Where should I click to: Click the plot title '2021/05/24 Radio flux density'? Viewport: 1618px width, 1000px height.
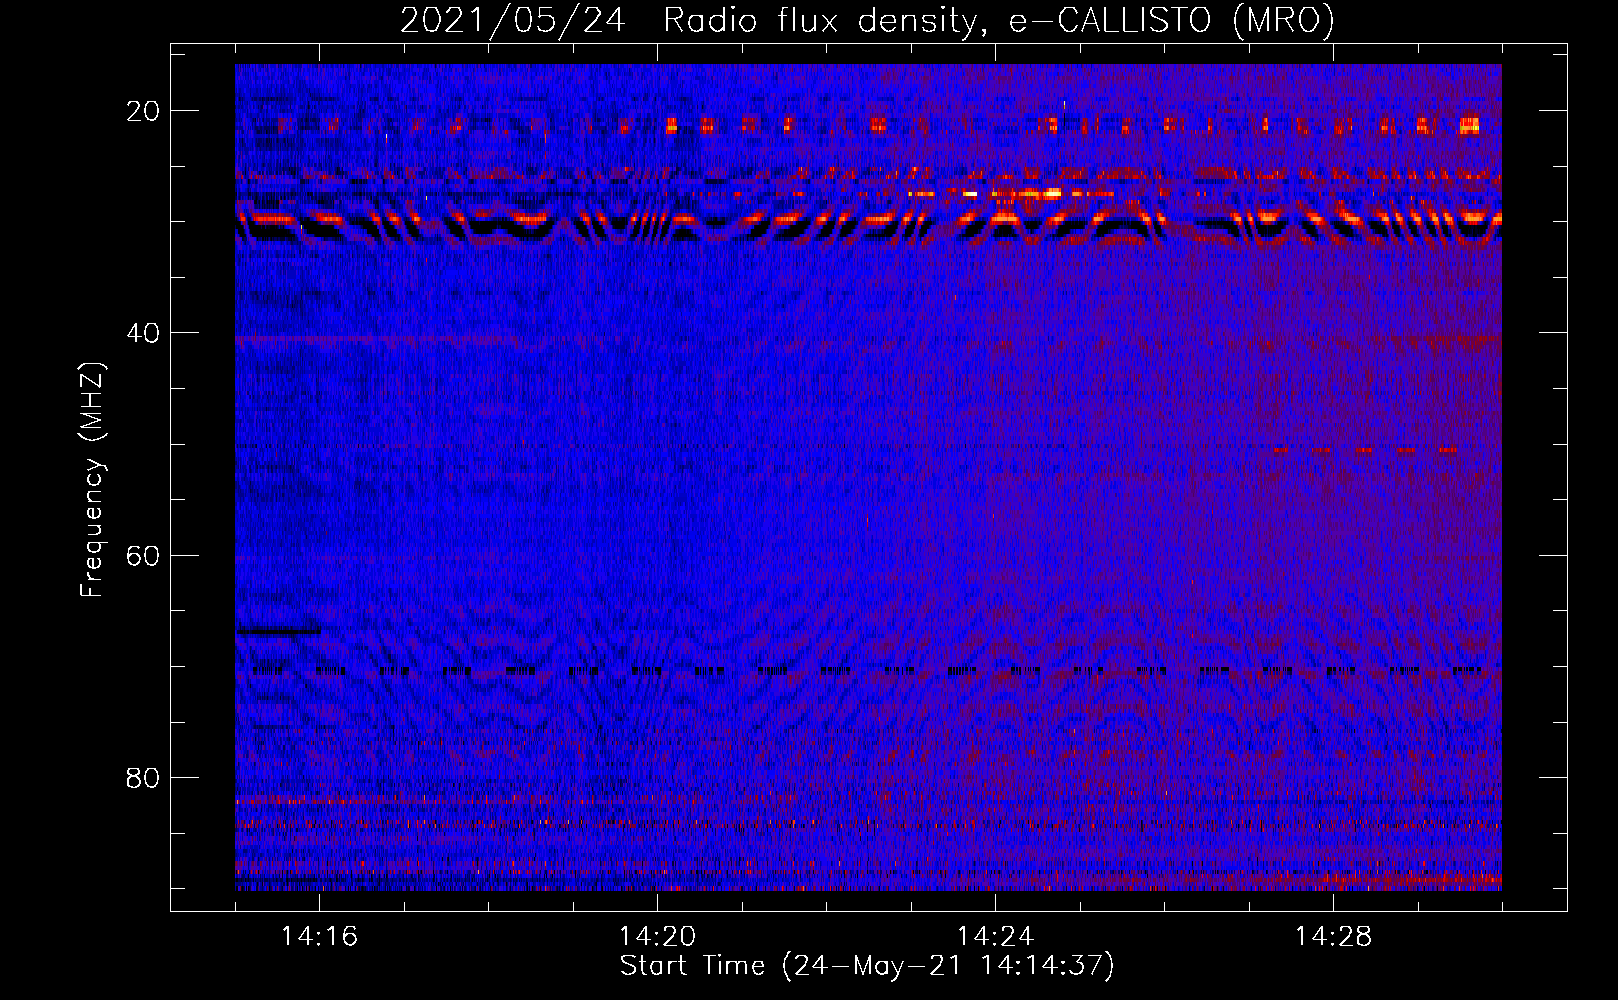click(867, 20)
